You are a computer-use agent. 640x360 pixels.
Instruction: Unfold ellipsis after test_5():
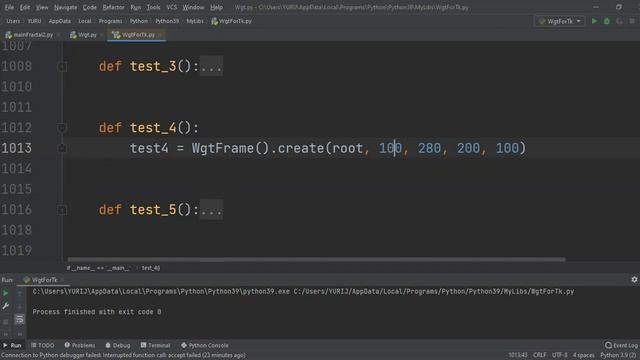pos(211,210)
